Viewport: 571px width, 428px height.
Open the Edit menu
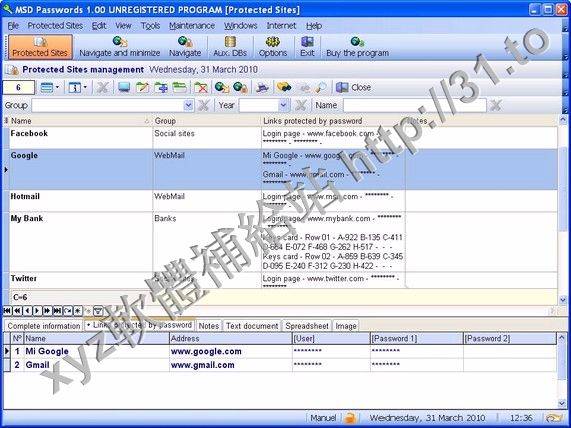click(99, 26)
